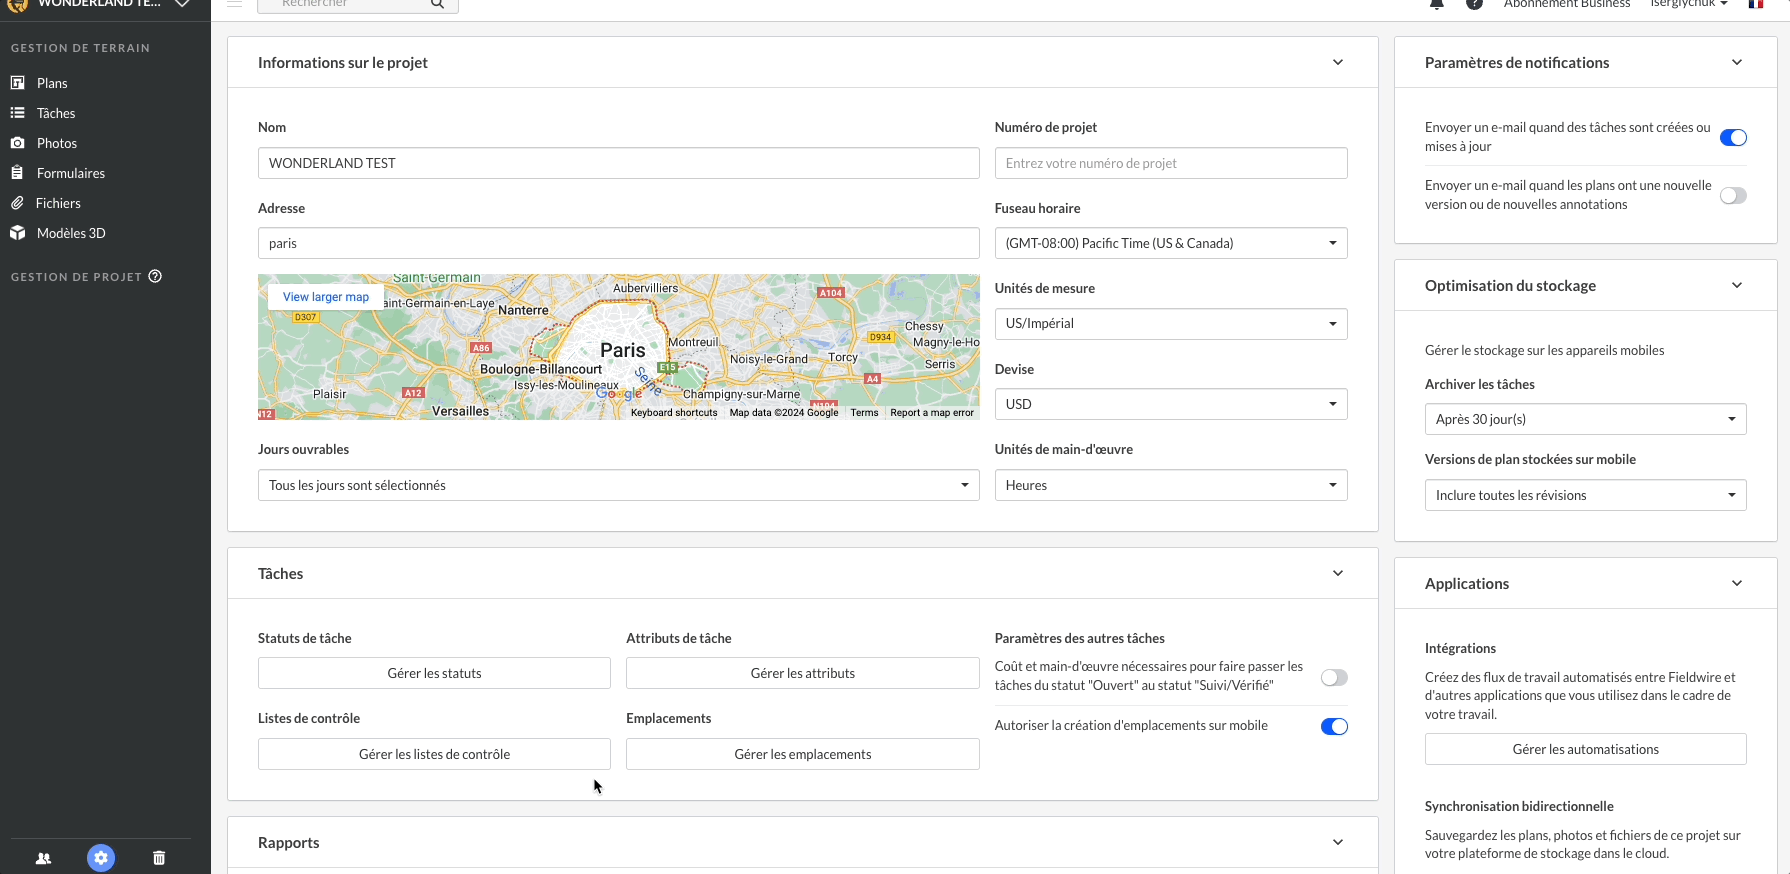The width and height of the screenshot is (1790, 874).
Task: Click the hamburger menu icon
Action: 234,4
